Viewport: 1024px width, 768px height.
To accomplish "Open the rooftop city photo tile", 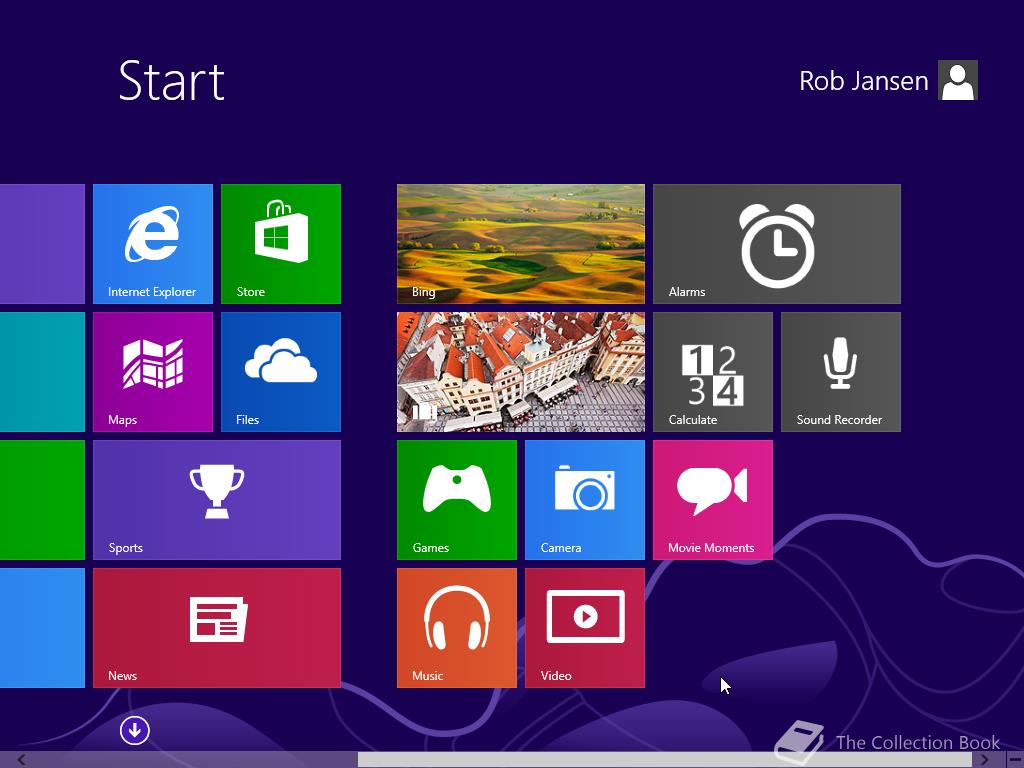I will [x=520, y=372].
